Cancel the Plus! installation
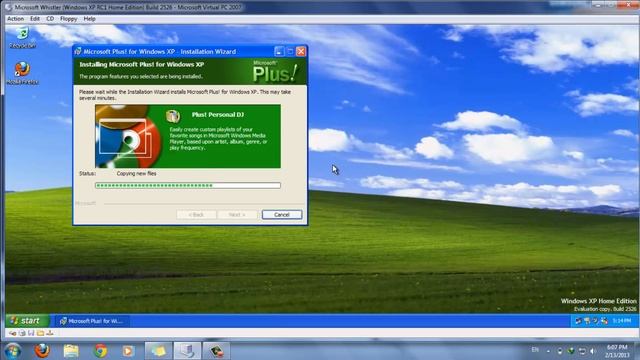The image size is (640, 360). point(282,215)
